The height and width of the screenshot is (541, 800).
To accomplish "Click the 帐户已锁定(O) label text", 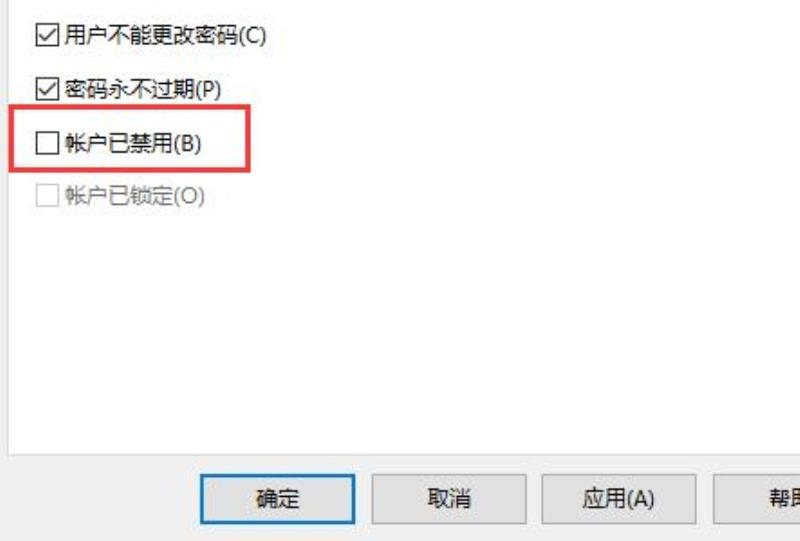I will 135,195.
